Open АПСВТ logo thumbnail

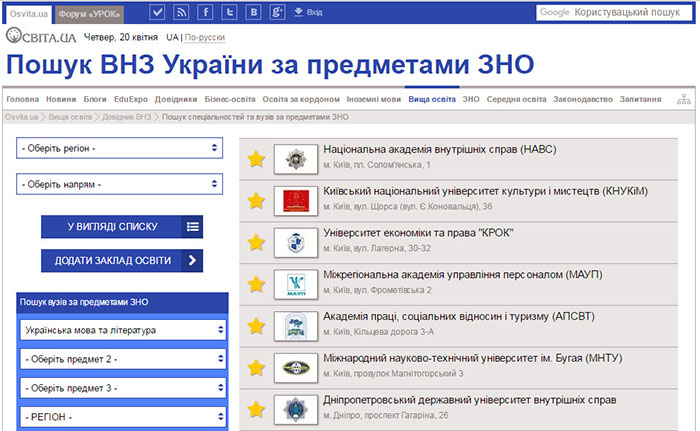[296, 326]
